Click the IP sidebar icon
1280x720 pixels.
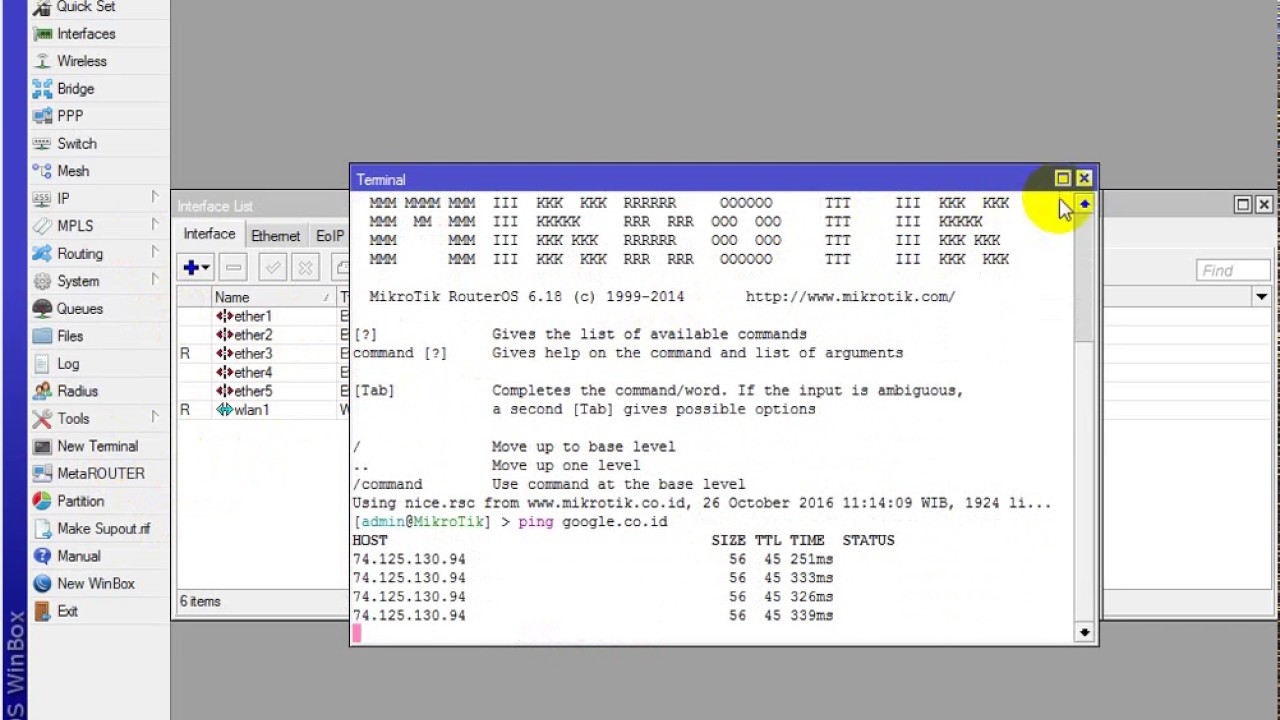click(41, 199)
